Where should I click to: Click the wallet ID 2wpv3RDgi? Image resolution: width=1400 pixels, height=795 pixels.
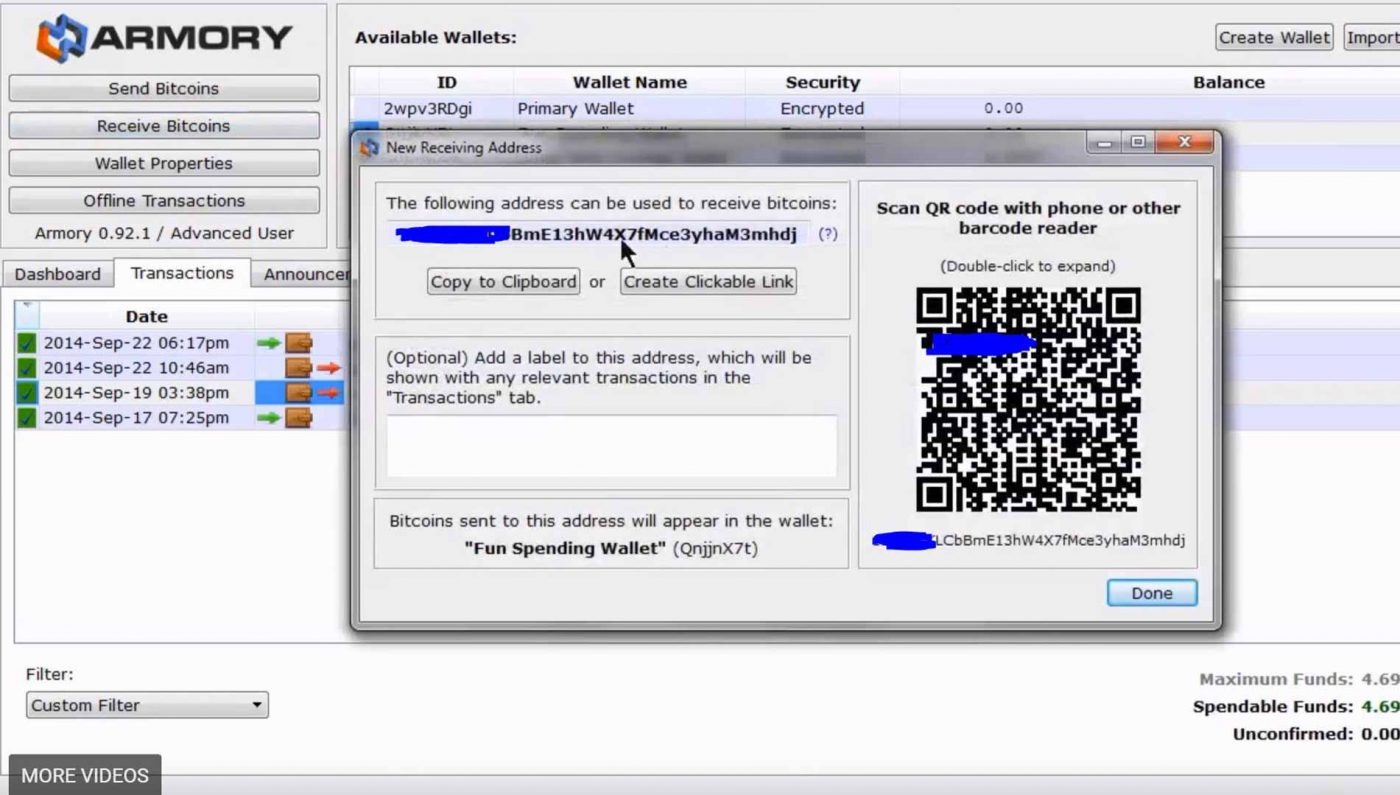click(x=429, y=108)
